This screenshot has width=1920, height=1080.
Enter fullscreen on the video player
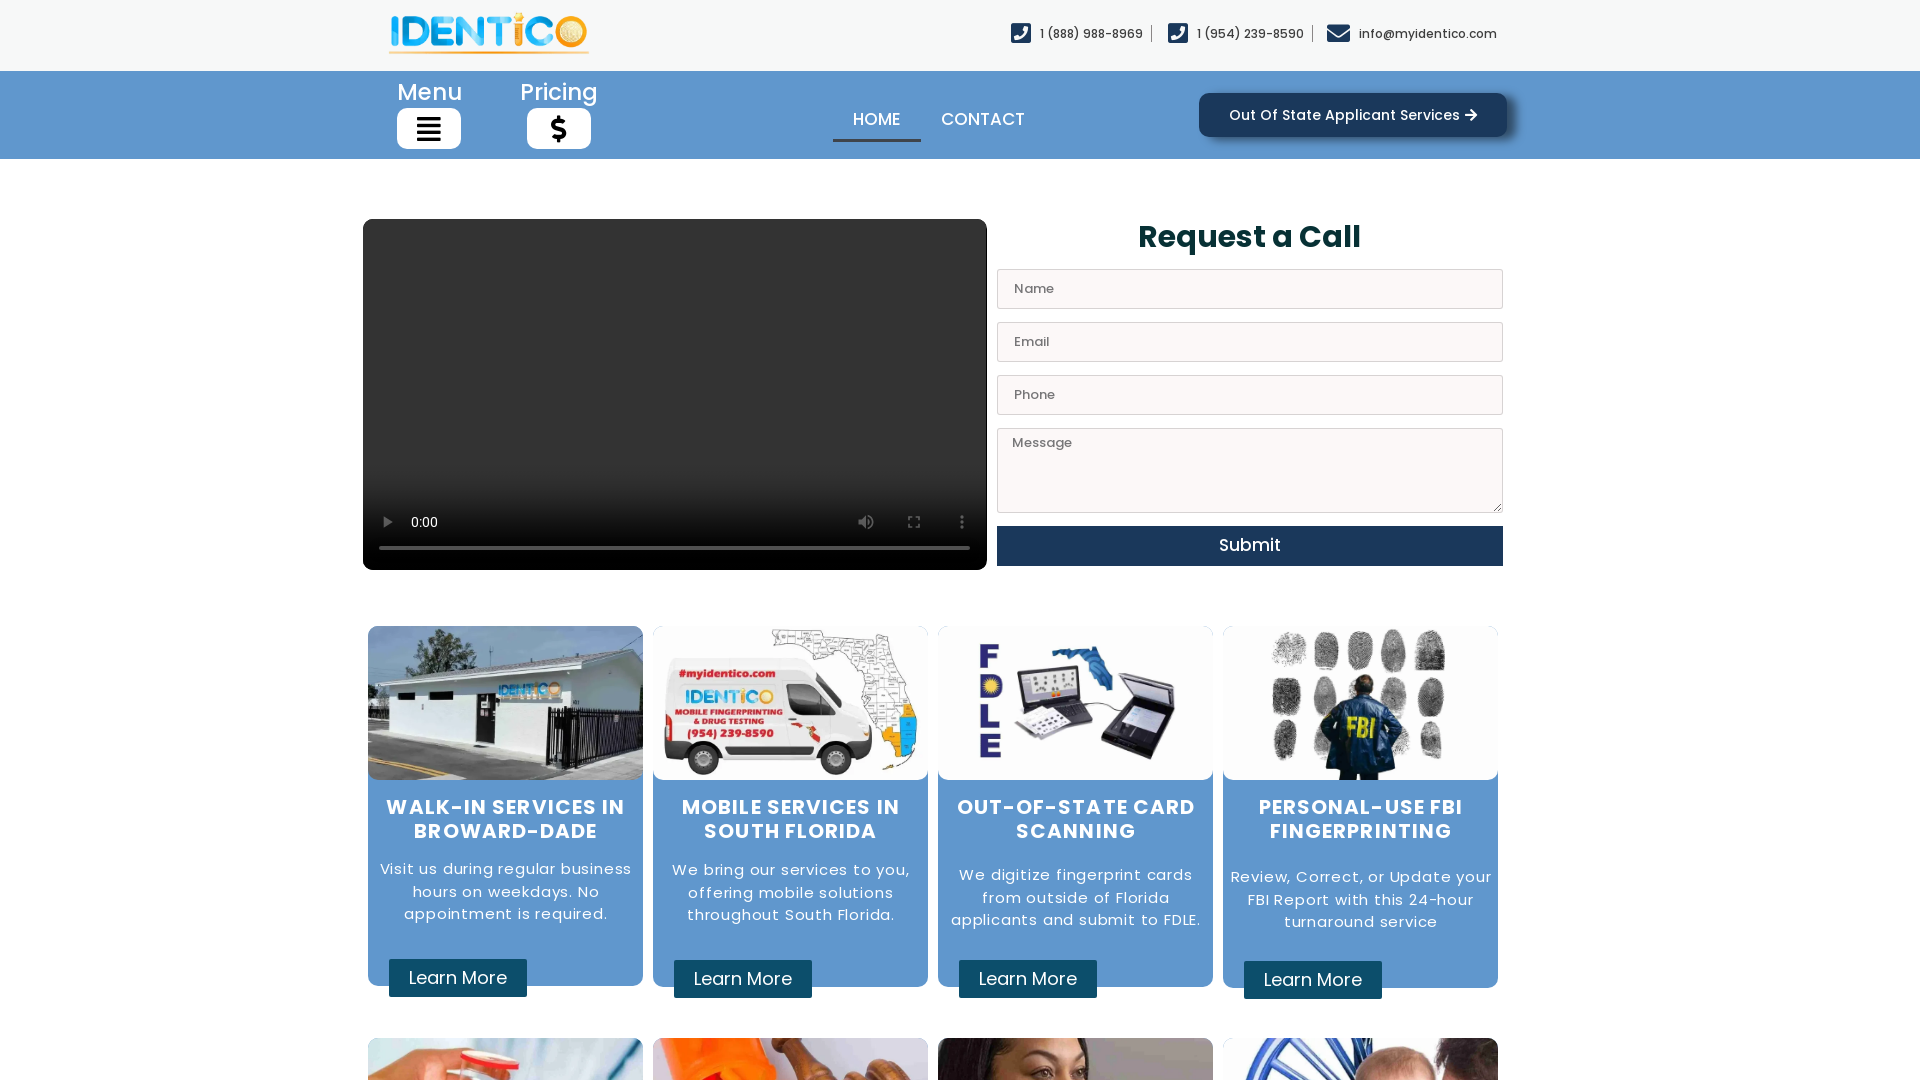pos(914,522)
